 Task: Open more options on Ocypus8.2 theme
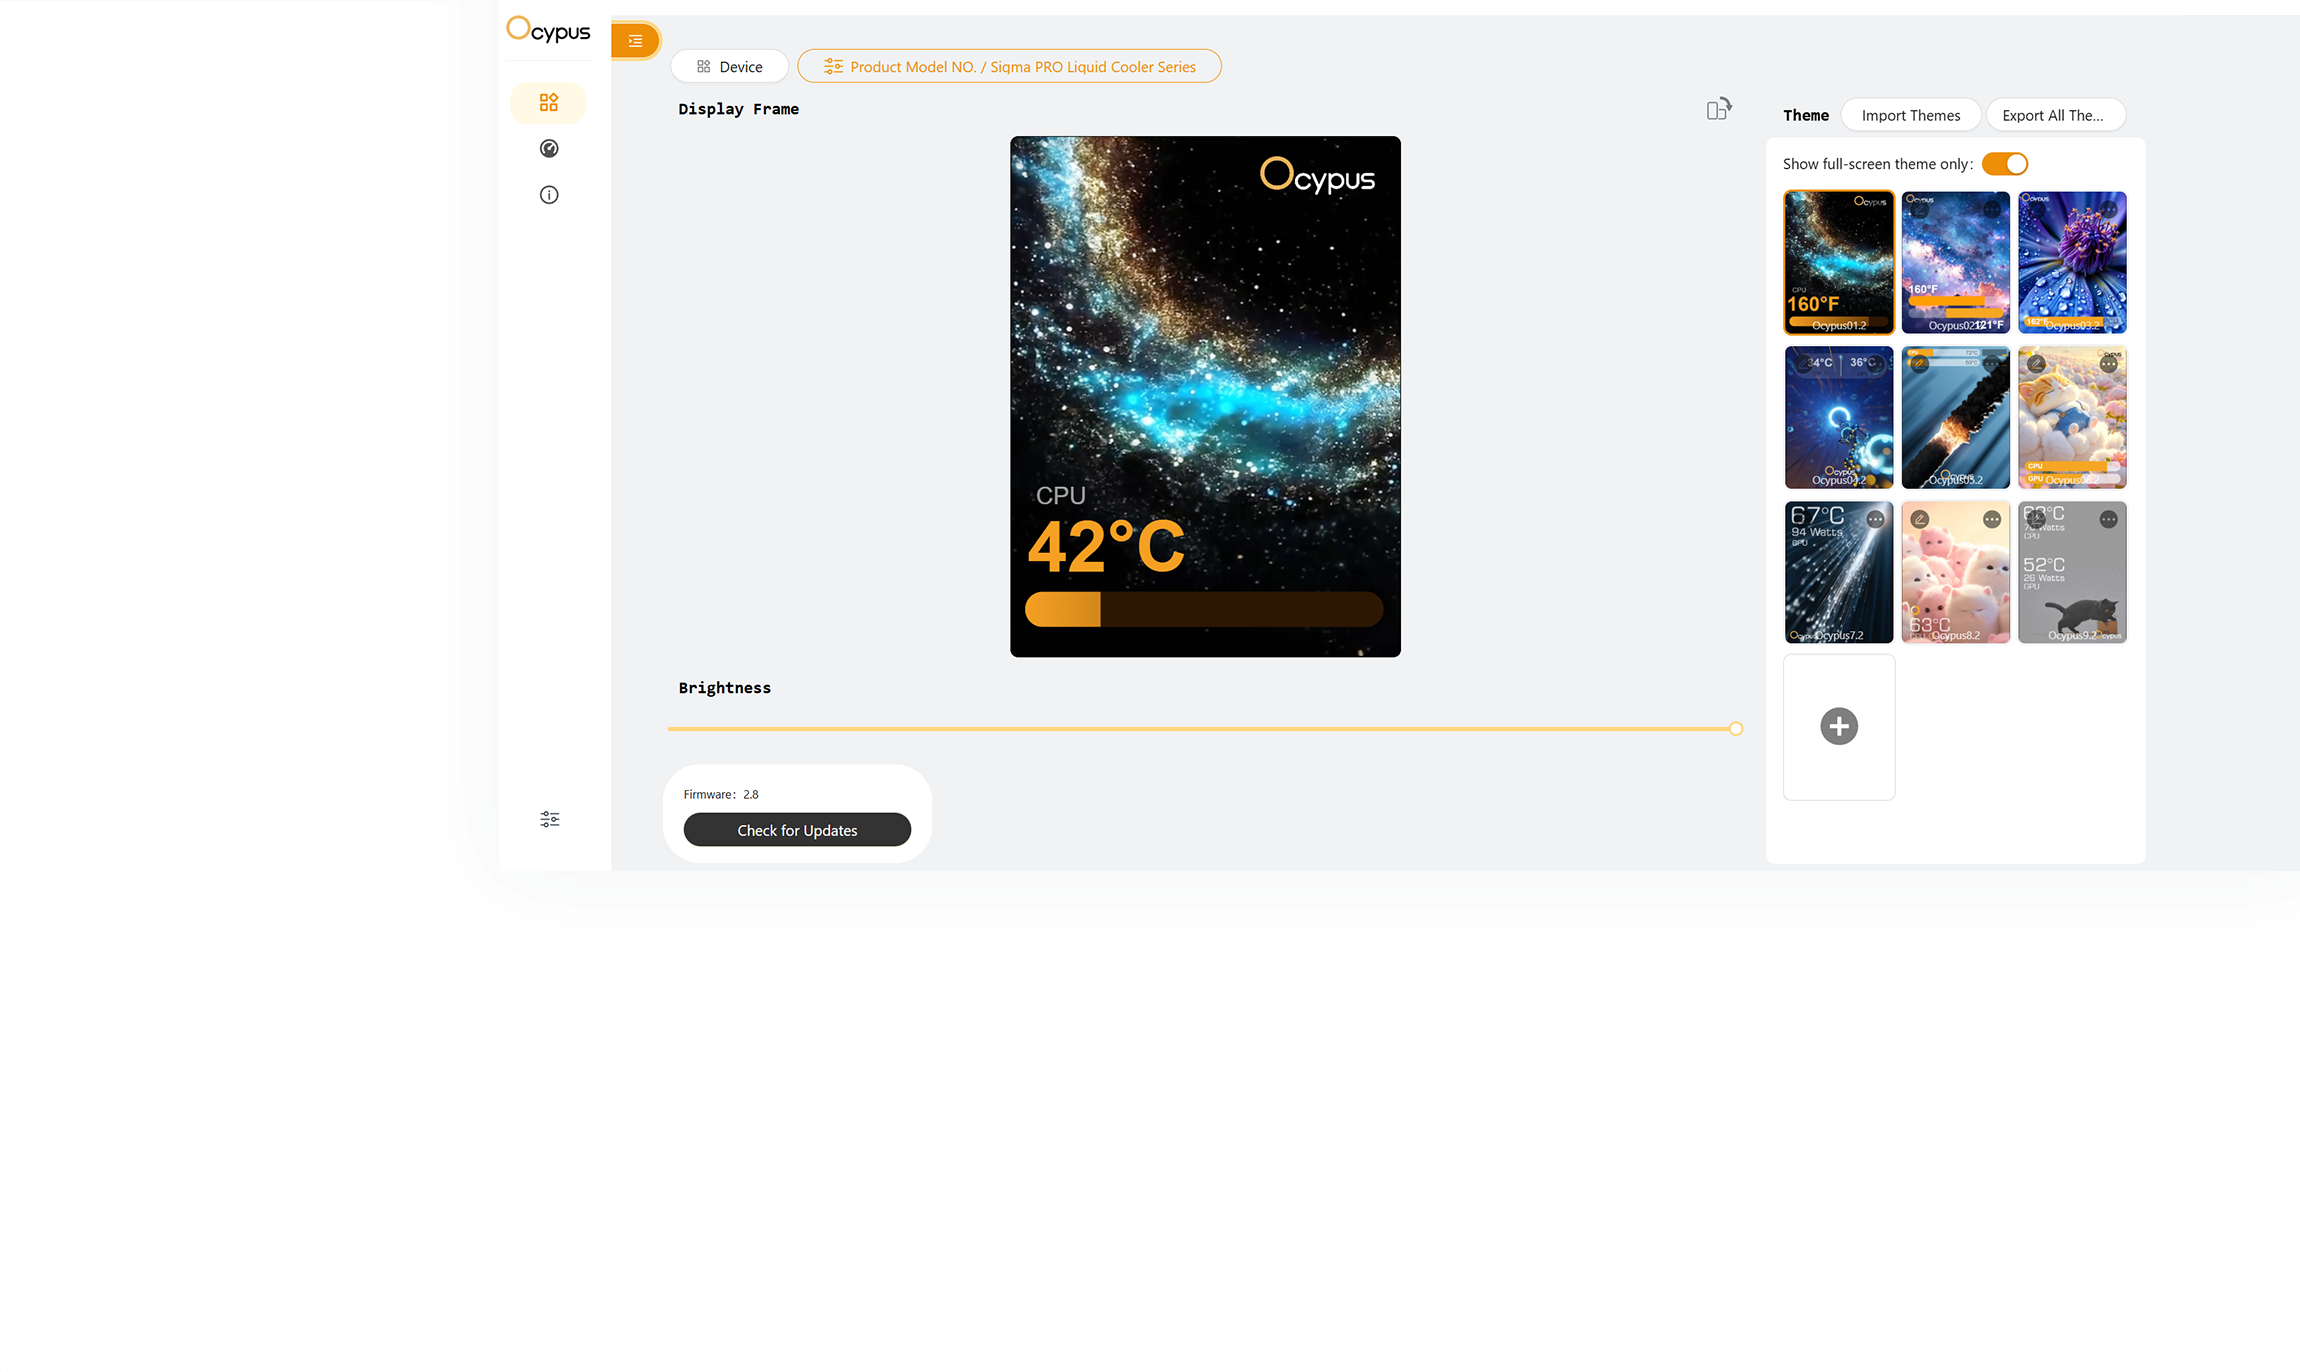(1991, 520)
